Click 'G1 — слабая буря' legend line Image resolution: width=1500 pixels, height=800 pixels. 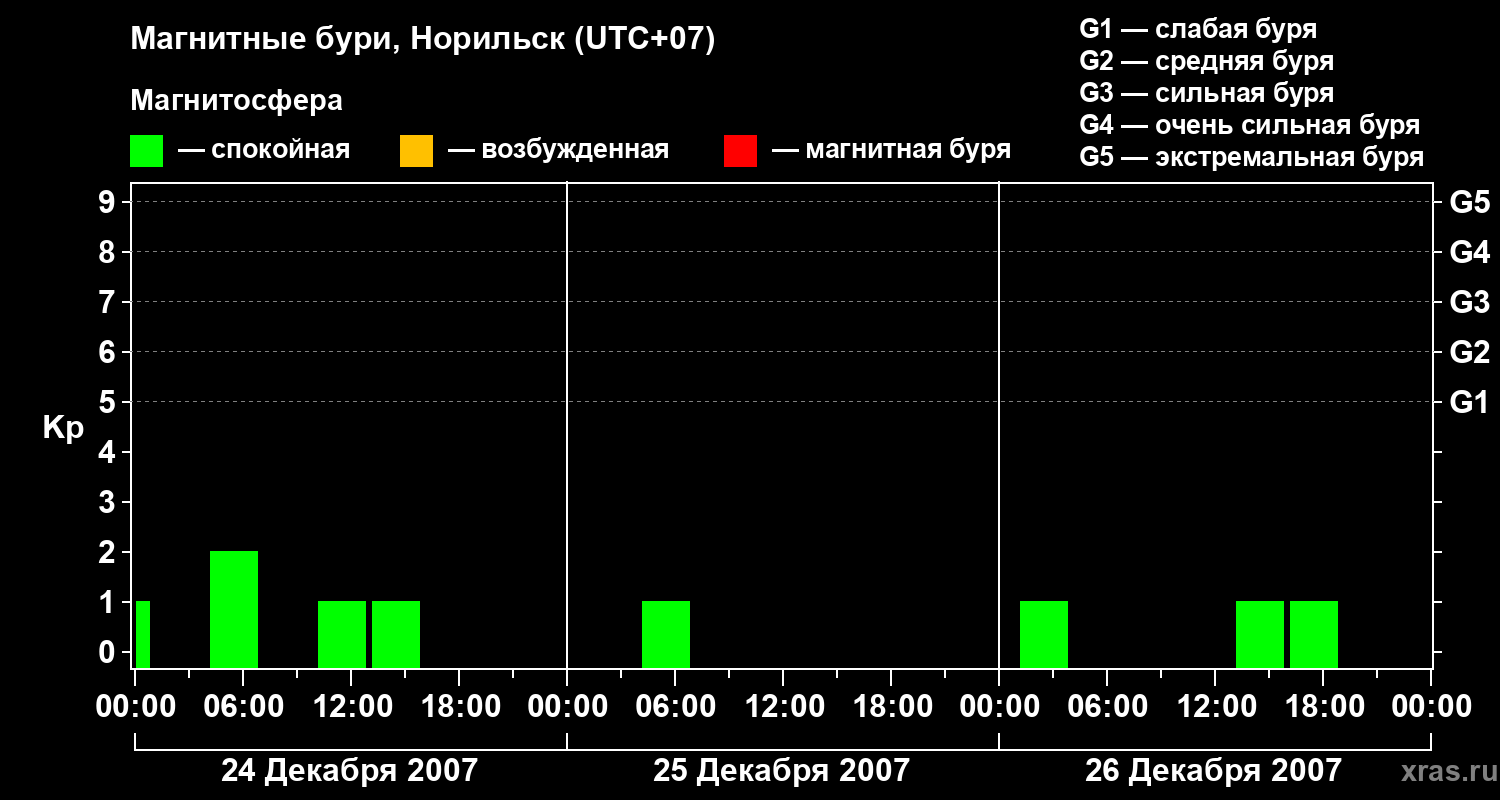[1198, 29]
